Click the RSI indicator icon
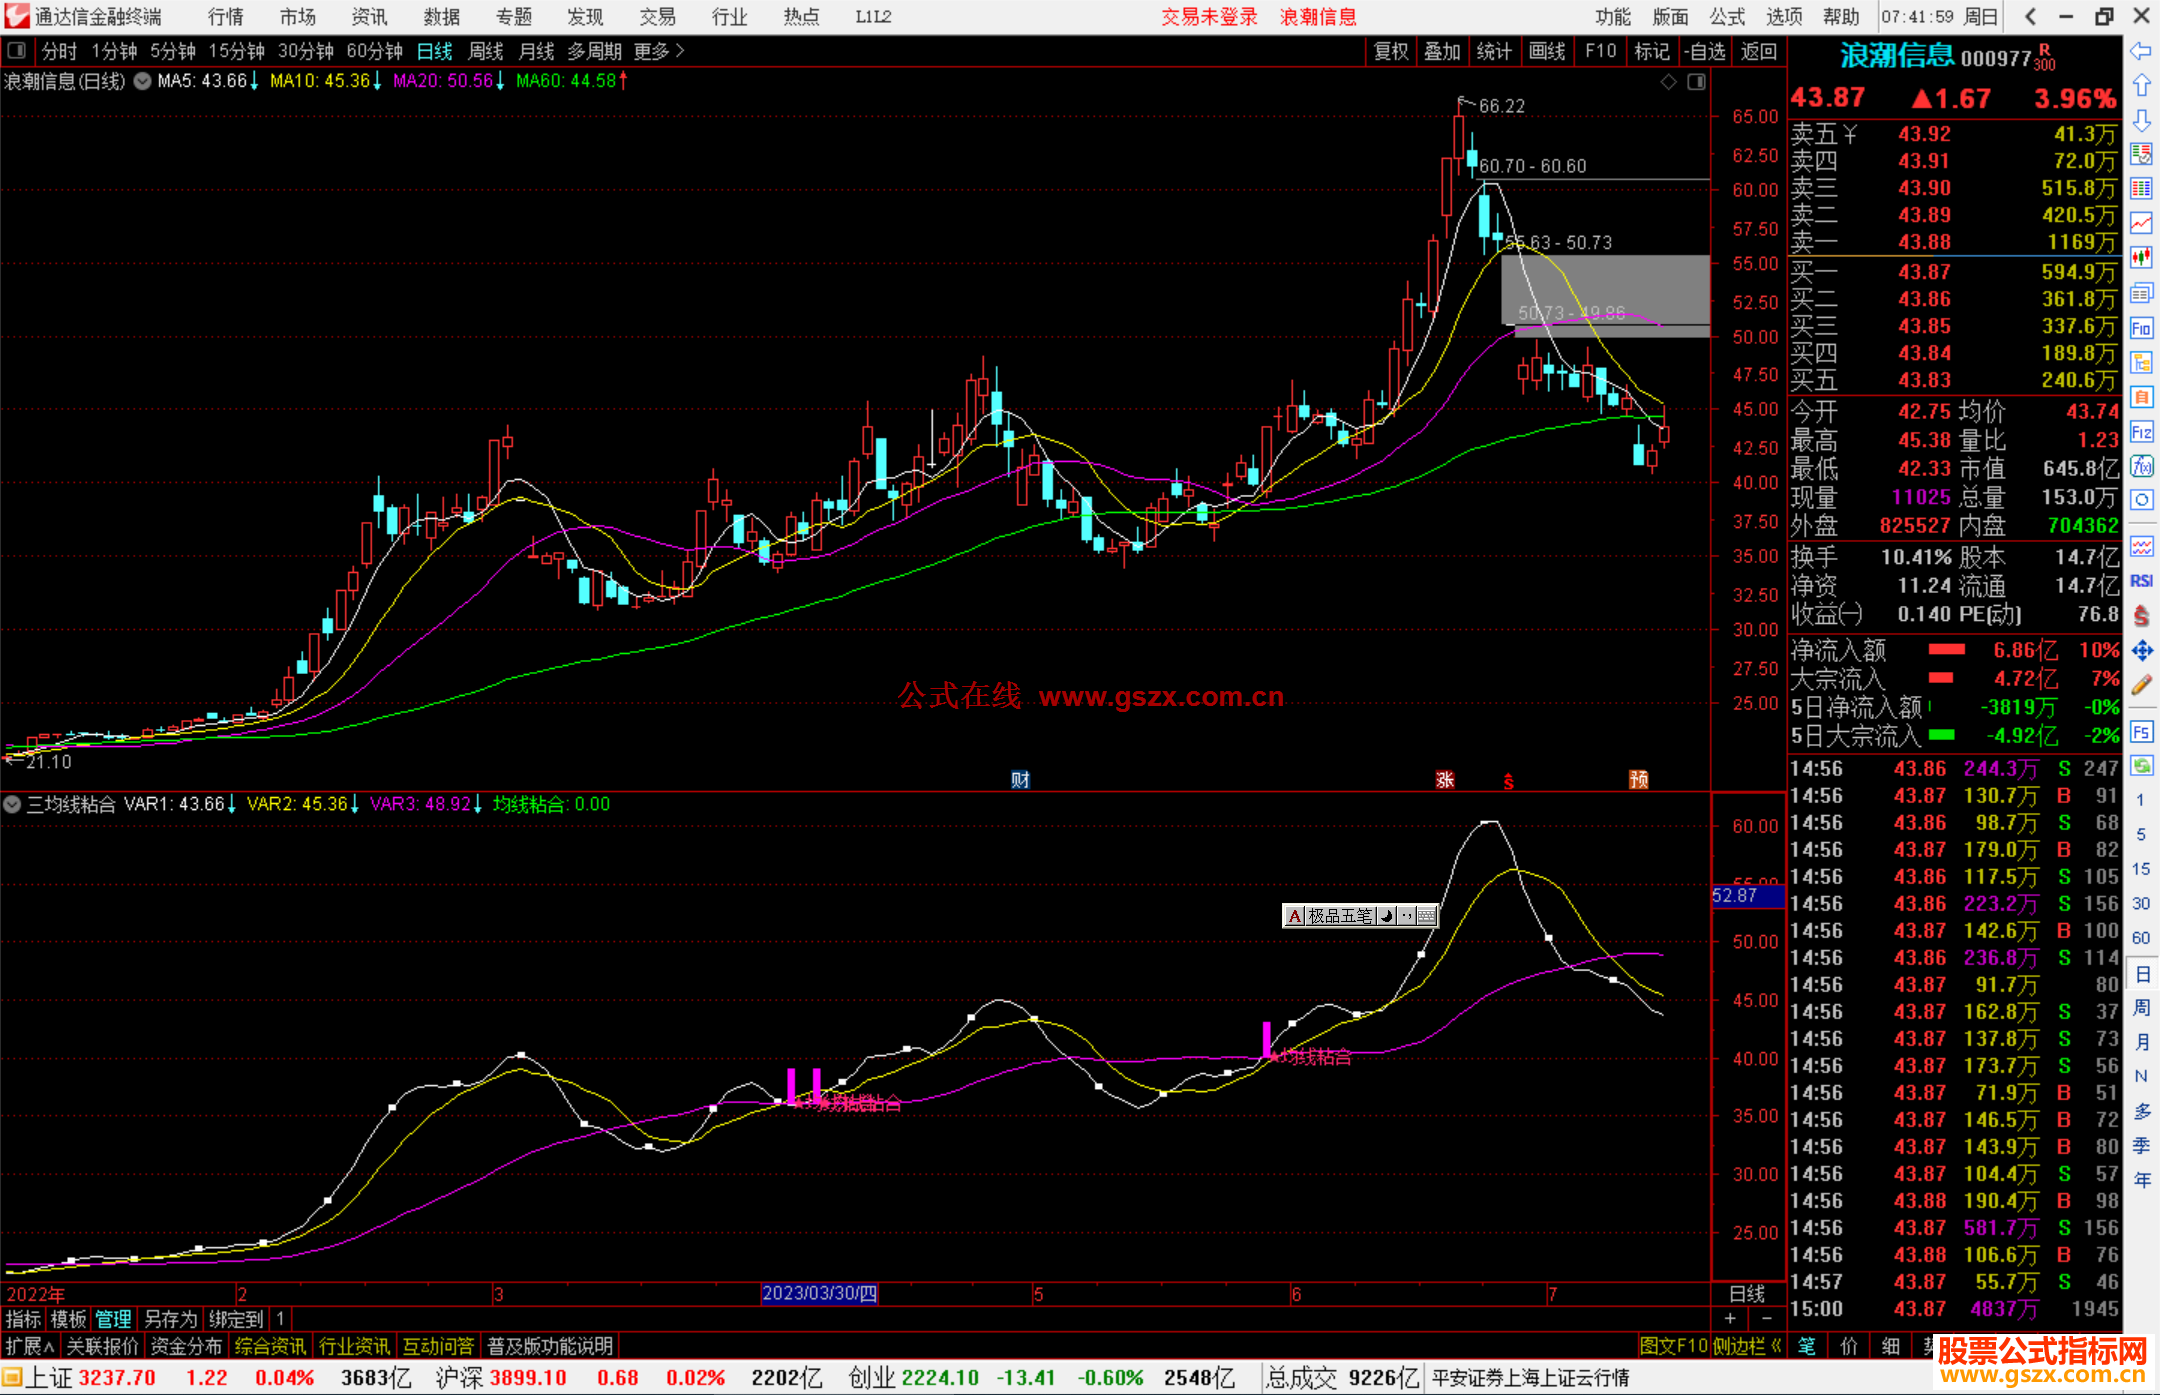2160x1395 pixels. pyautogui.click(x=2141, y=581)
